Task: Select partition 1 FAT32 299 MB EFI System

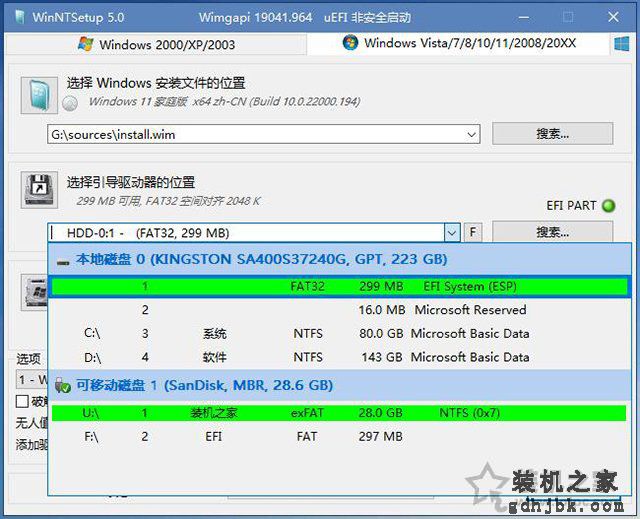Action: click(339, 286)
